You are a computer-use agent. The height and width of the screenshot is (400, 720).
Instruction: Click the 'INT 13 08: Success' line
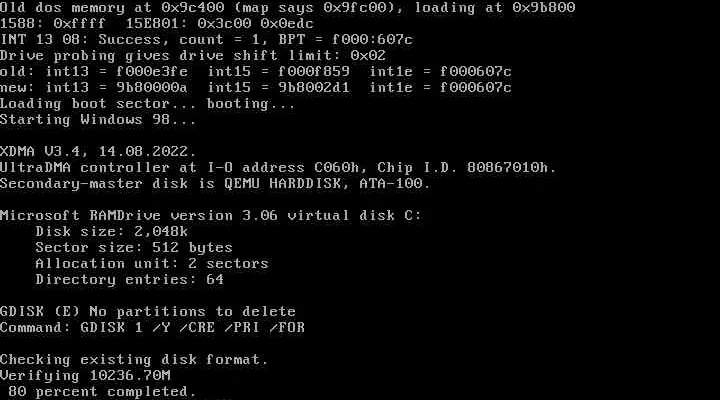click(x=206, y=39)
